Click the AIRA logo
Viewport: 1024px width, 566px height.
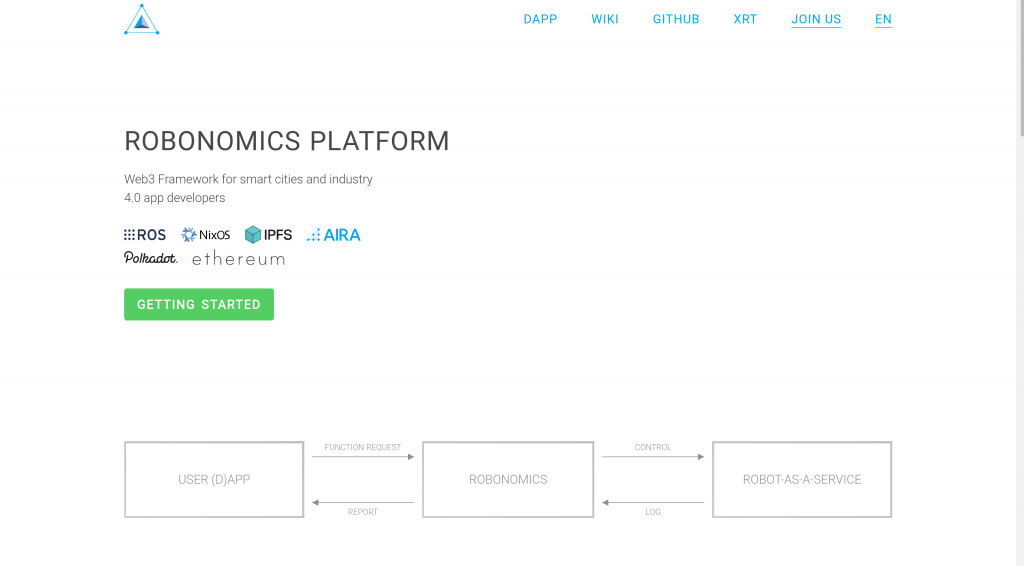coord(334,235)
